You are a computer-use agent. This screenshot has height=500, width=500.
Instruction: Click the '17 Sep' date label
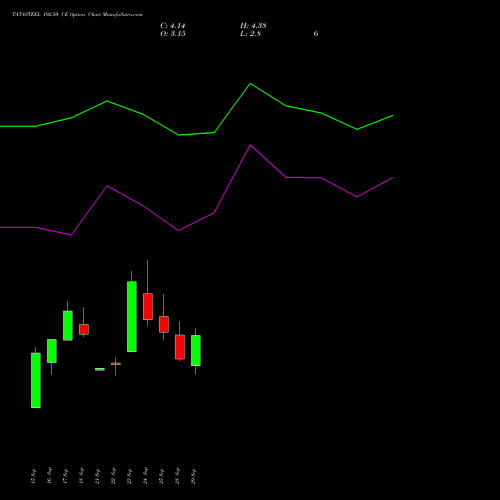coord(65,476)
